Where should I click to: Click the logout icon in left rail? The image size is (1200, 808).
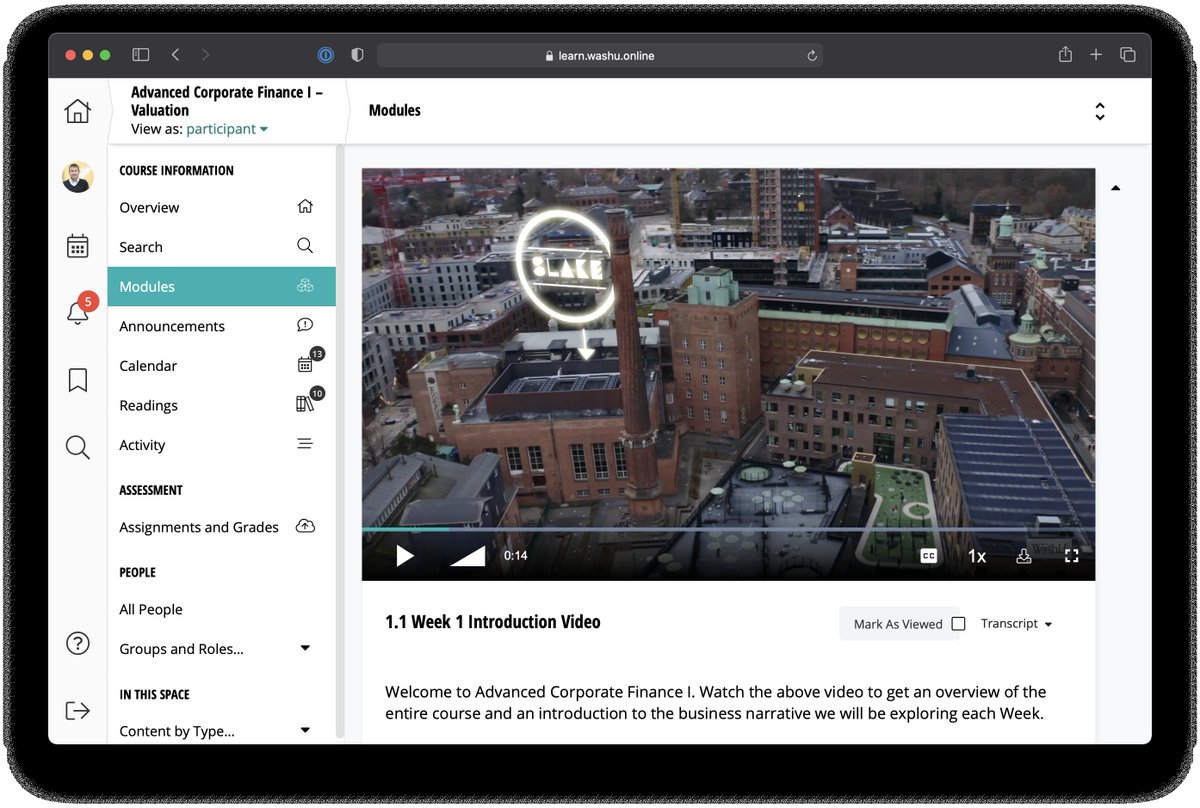click(77, 711)
